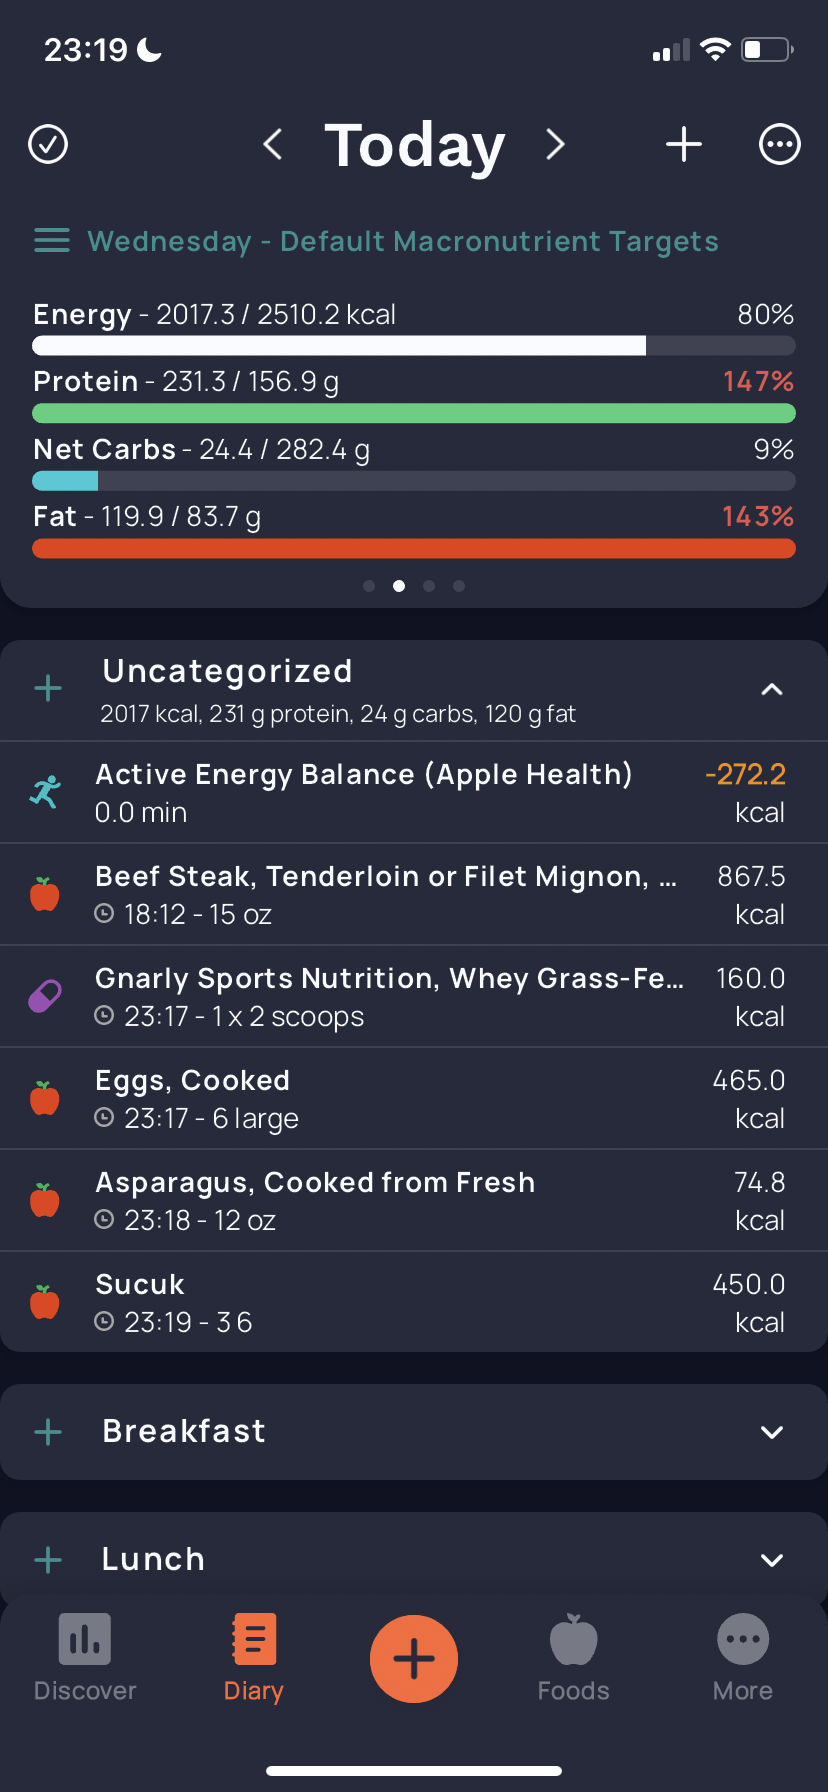Select the Eggs, Cooked entry
Viewport: 828px width, 1792px height.
(x=414, y=1099)
